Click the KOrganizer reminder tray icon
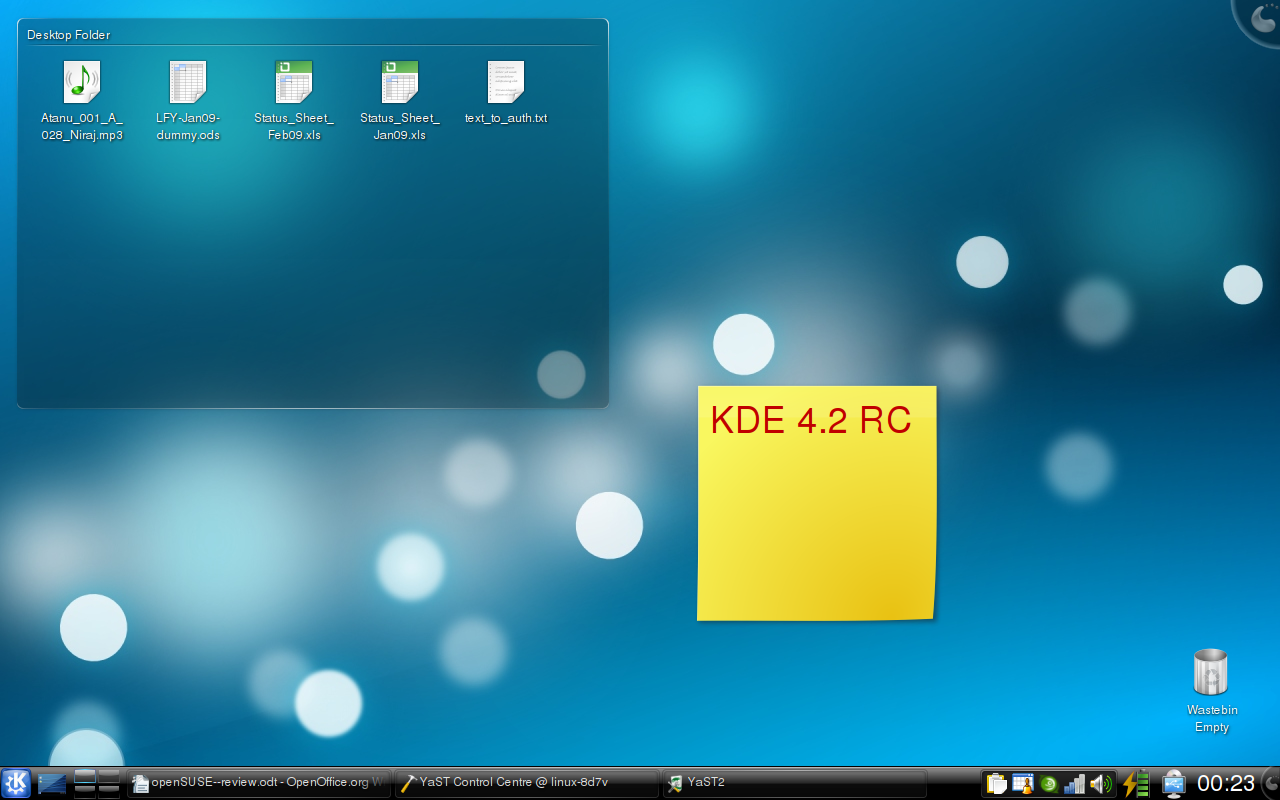Viewport: 1280px width, 800px height. pyautogui.click(x=1022, y=784)
